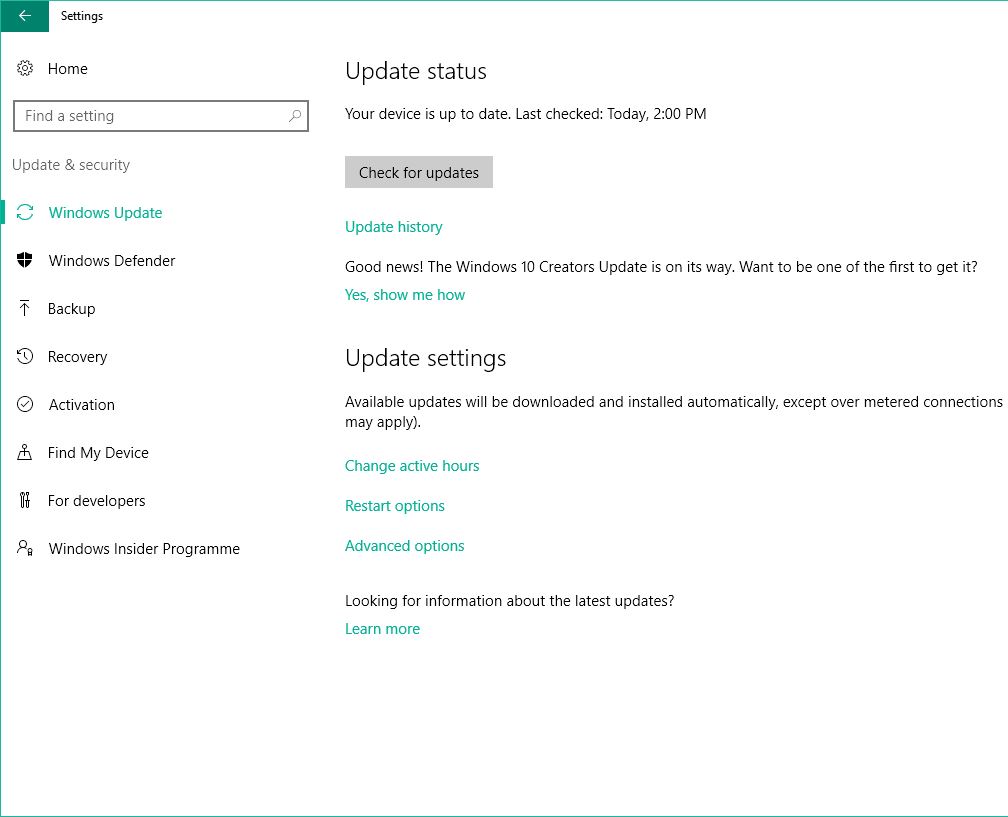The height and width of the screenshot is (817, 1008).
Task: Click the Find a setting search field
Action: tap(161, 116)
